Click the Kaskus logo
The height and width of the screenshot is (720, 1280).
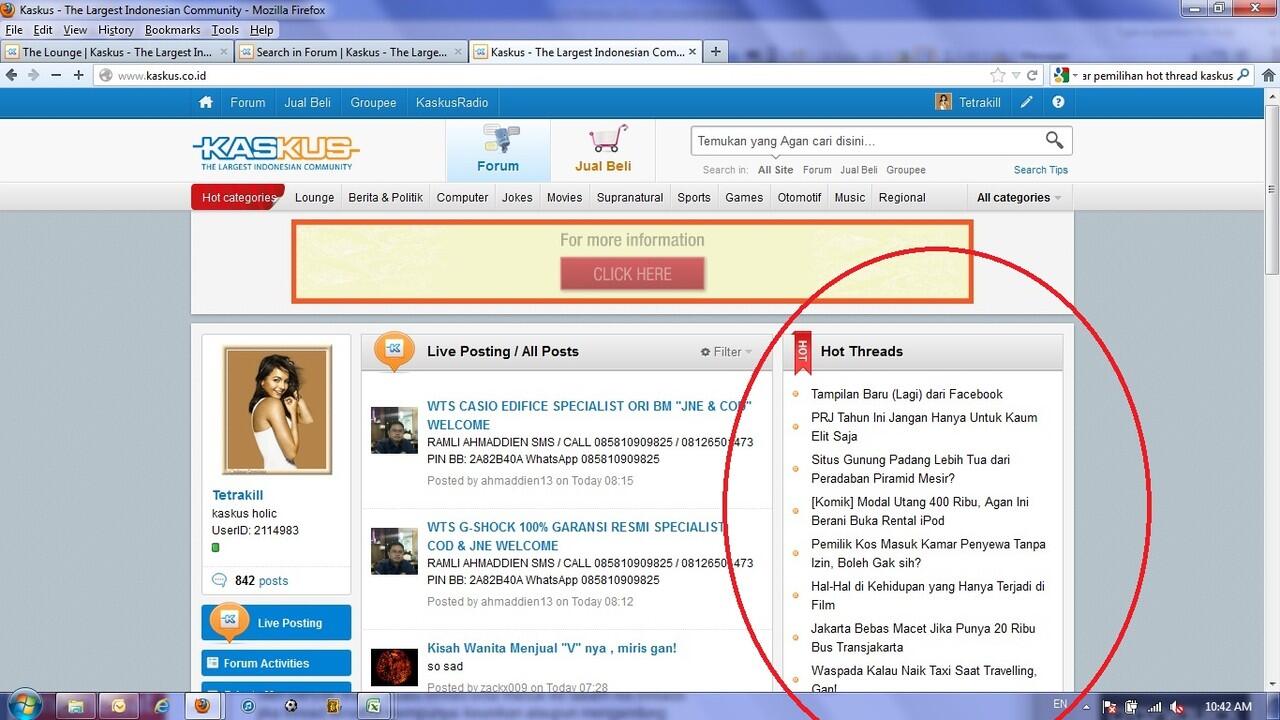tap(275, 152)
